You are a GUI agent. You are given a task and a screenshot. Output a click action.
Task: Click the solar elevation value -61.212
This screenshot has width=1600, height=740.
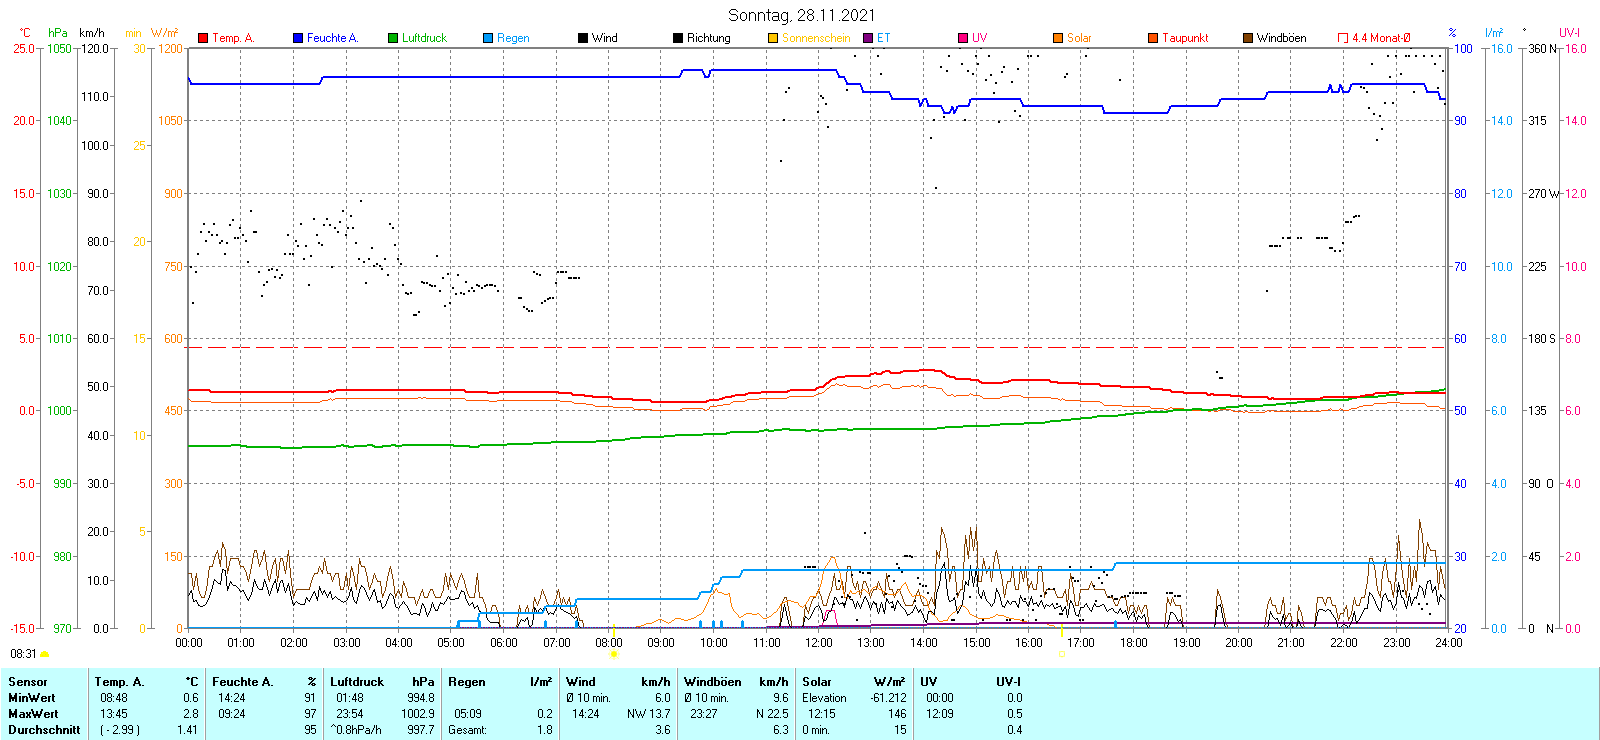[x=889, y=698]
